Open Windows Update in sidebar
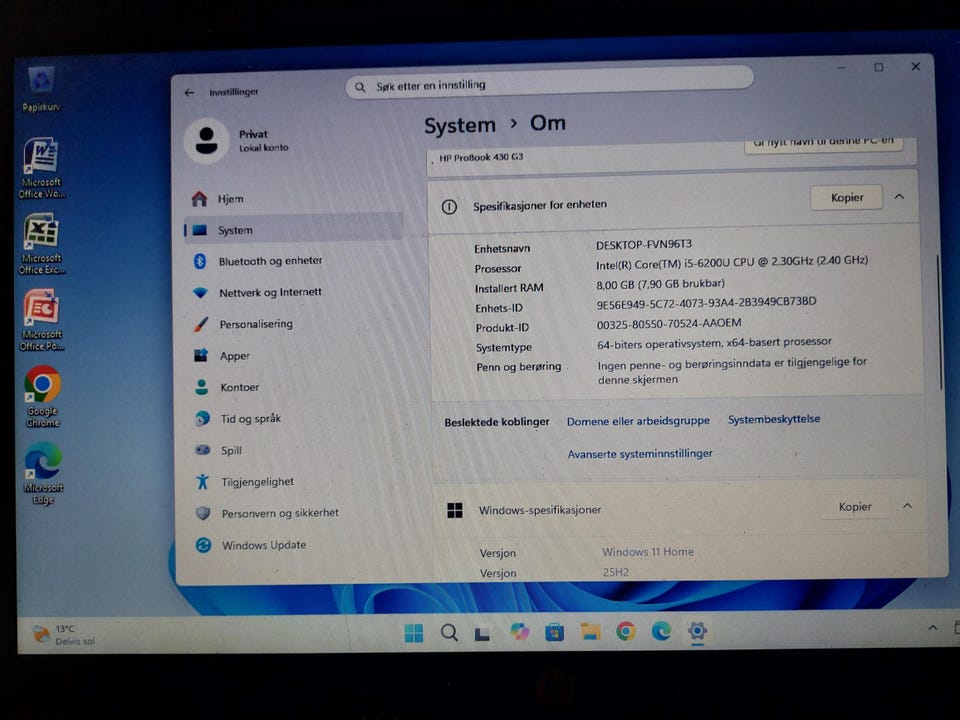The width and height of the screenshot is (960, 720). click(x=263, y=545)
